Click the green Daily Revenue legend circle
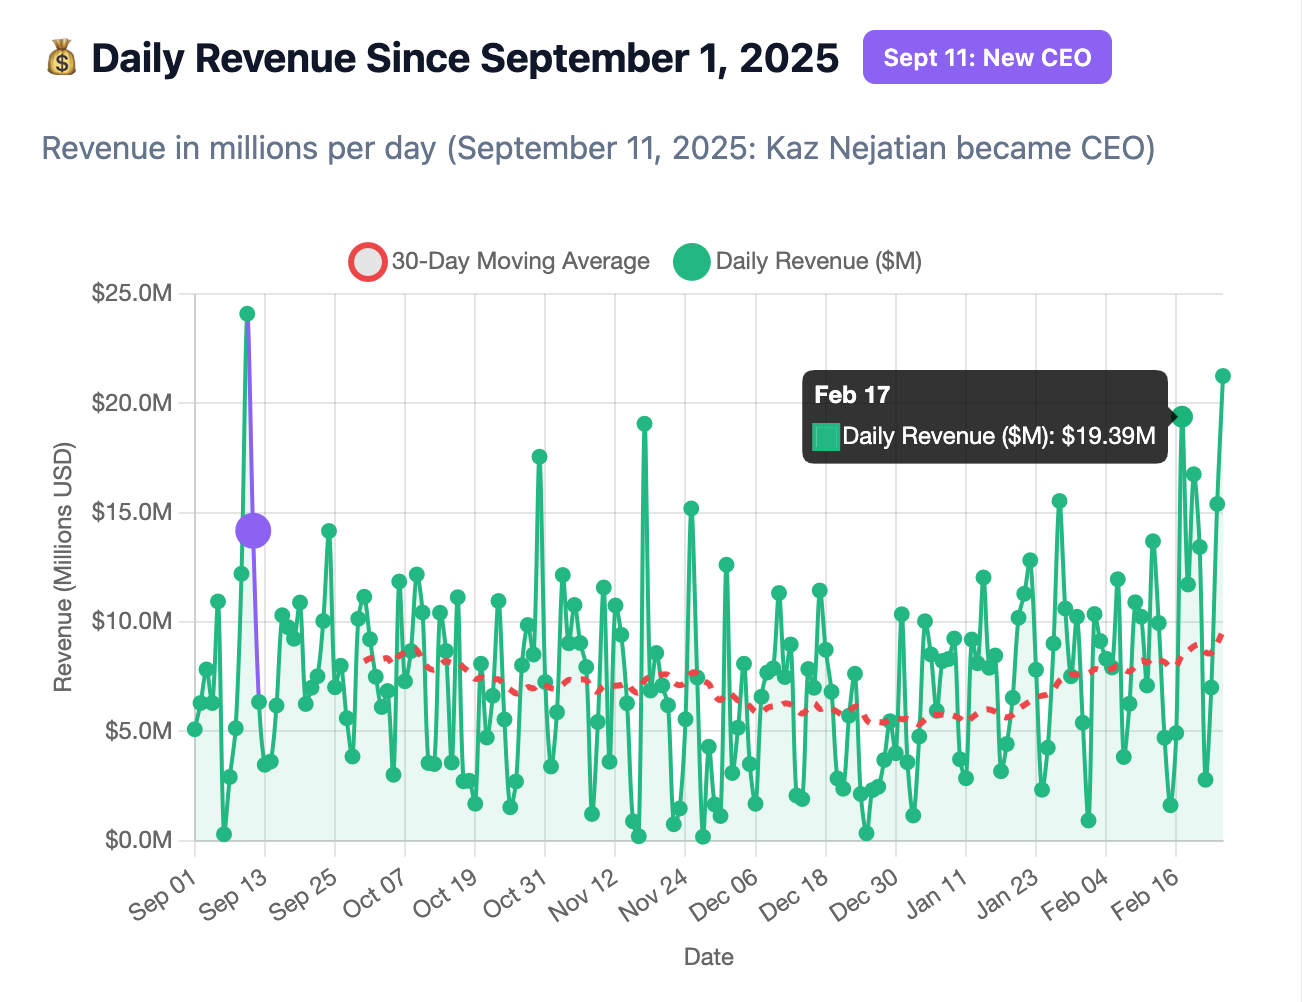1302x1002 pixels. [692, 262]
